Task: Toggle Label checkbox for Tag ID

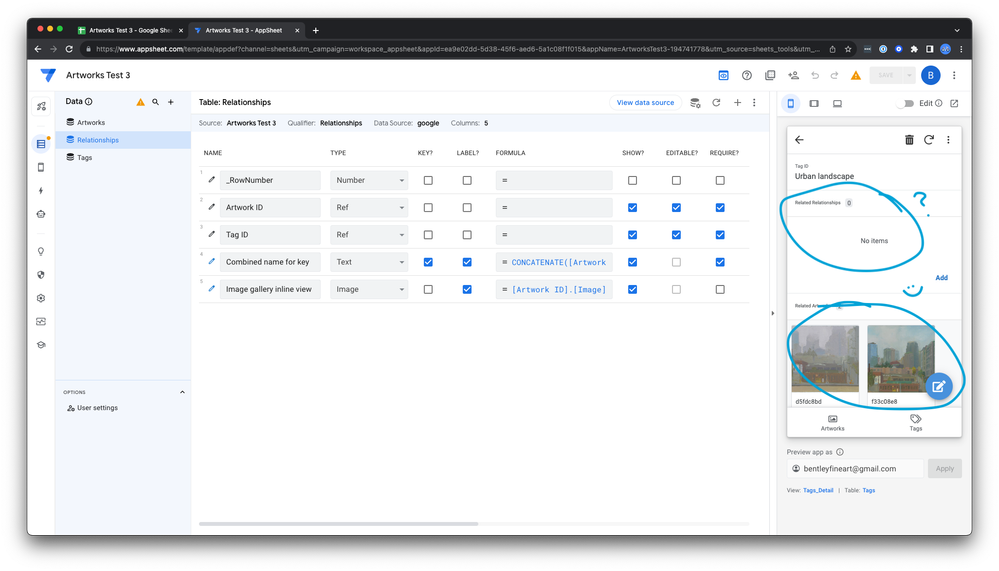Action: coord(467,235)
